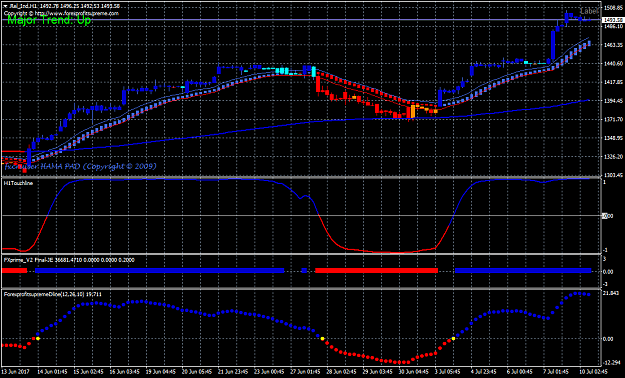Click the small blue square in FXprime panel
Viewport: 625px width, 378px height.
[x=304, y=270]
